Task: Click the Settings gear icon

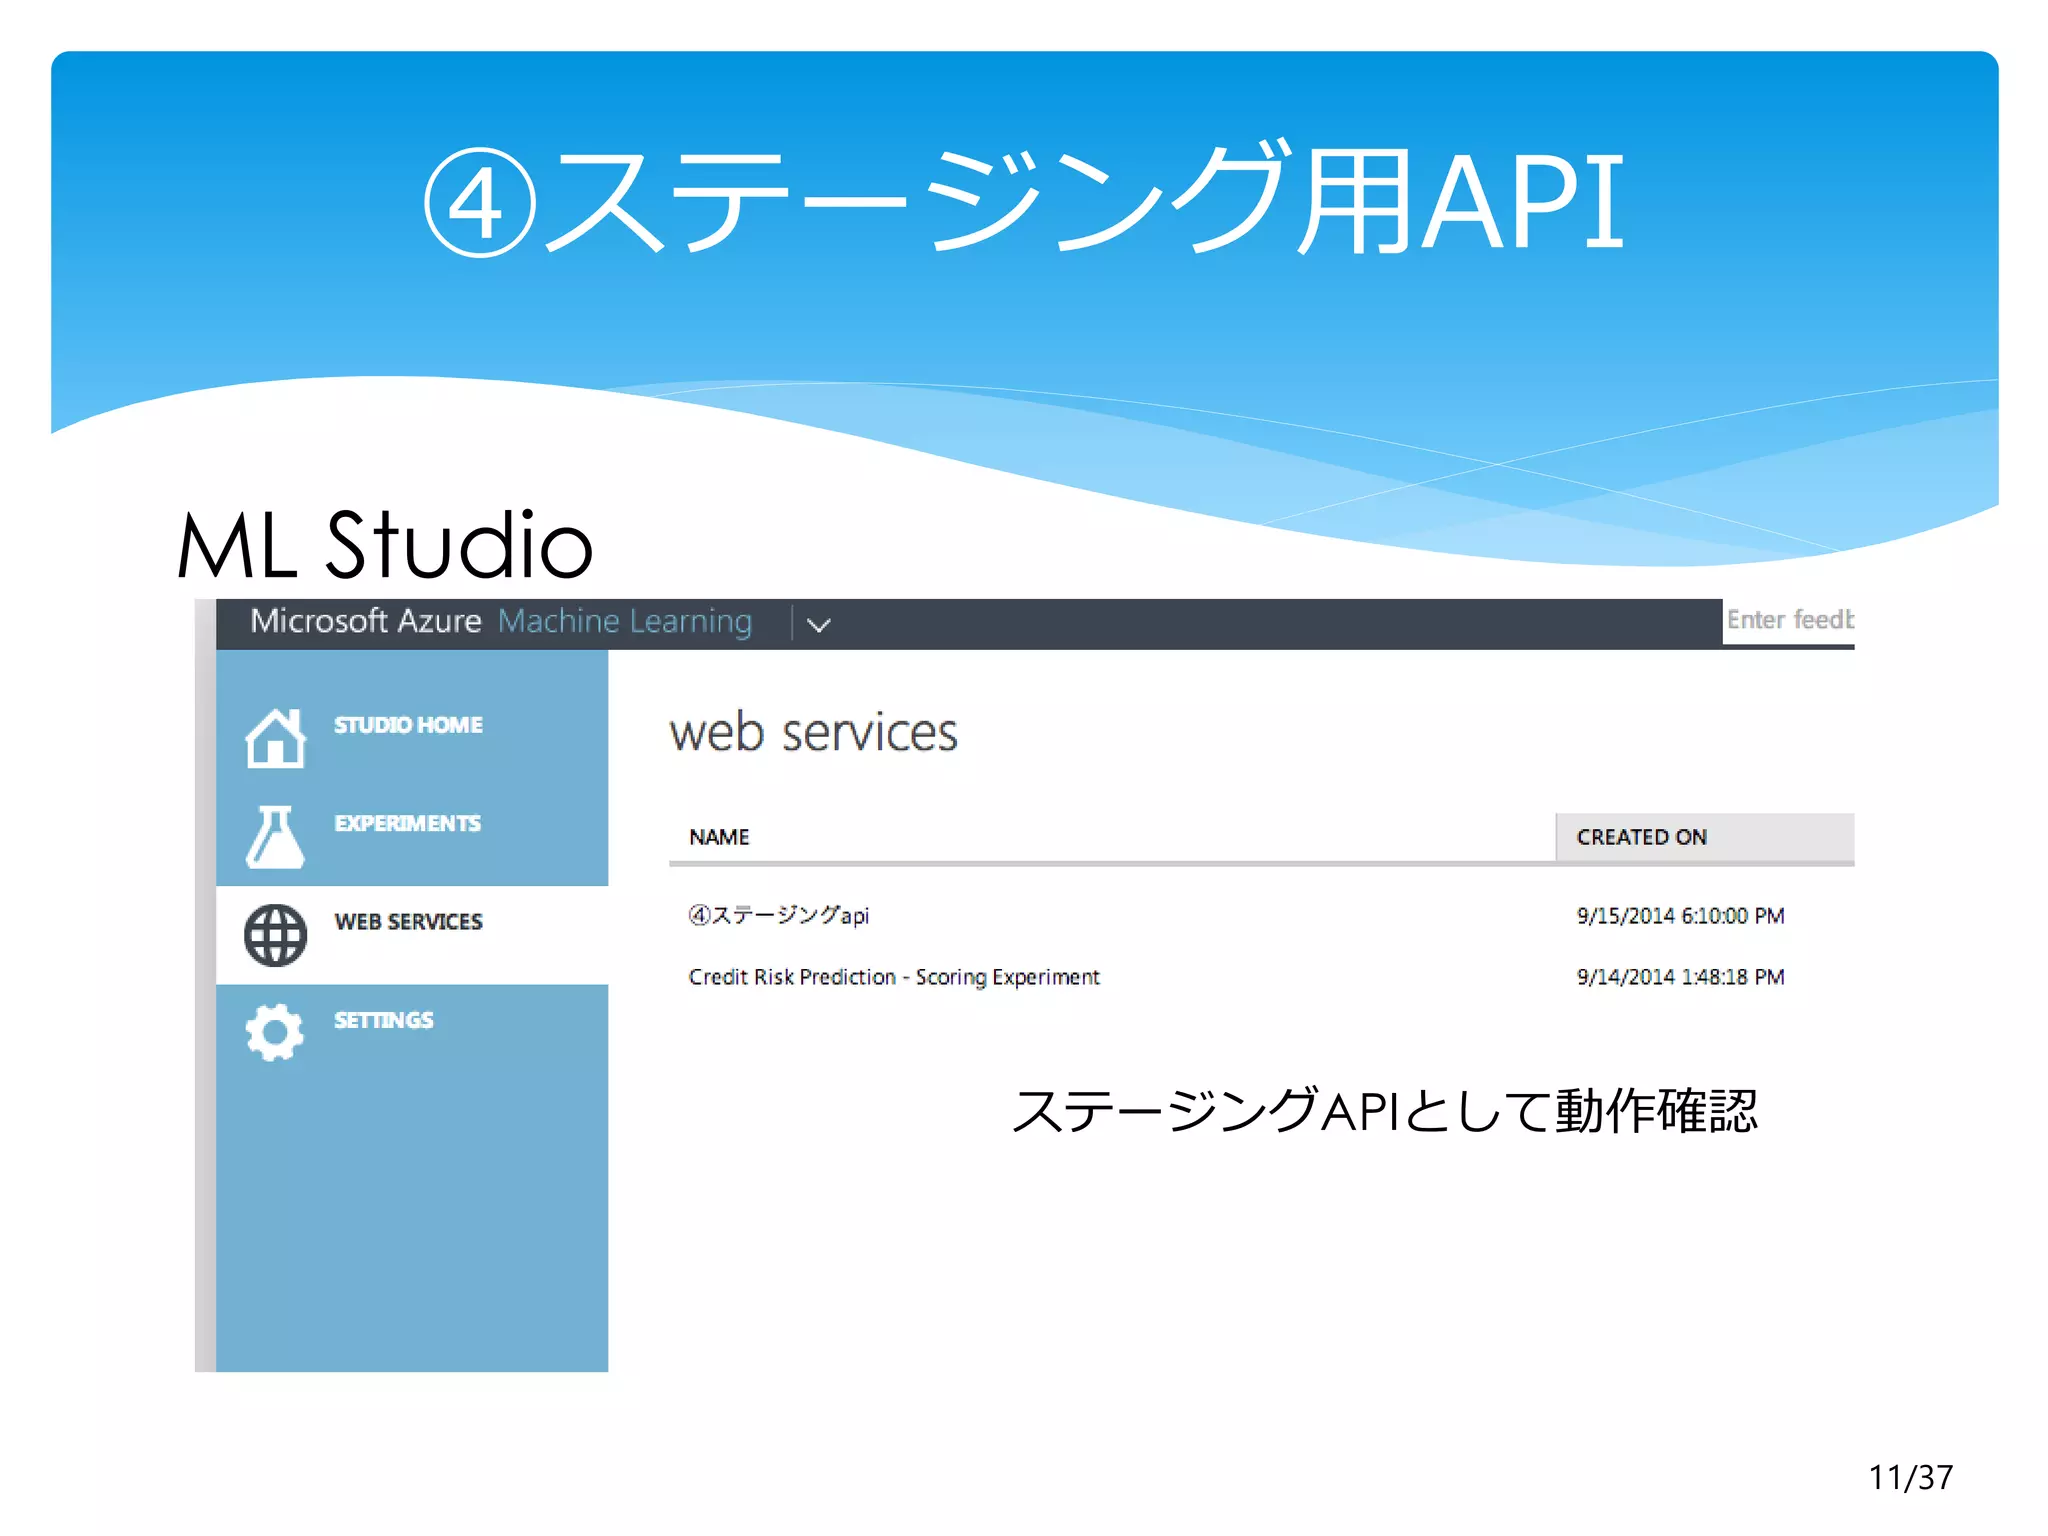Action: tap(275, 1032)
